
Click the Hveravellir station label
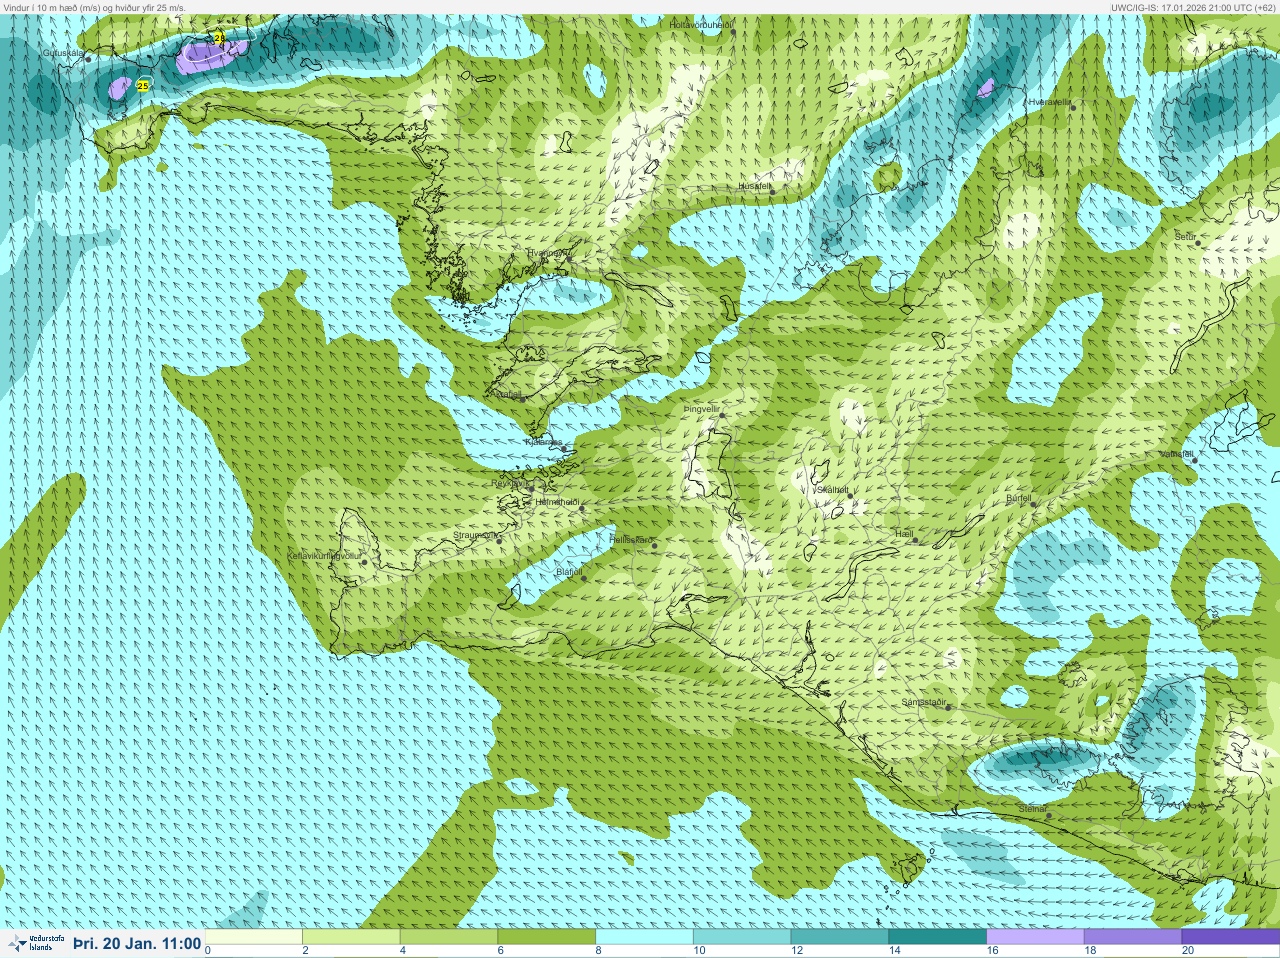click(x=1050, y=102)
